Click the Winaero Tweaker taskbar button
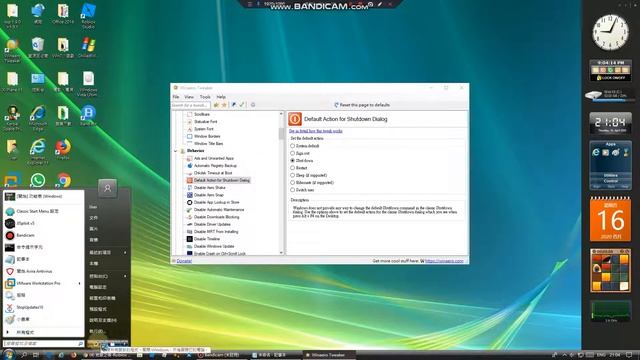The image size is (640, 360). pyautogui.click(x=329, y=355)
